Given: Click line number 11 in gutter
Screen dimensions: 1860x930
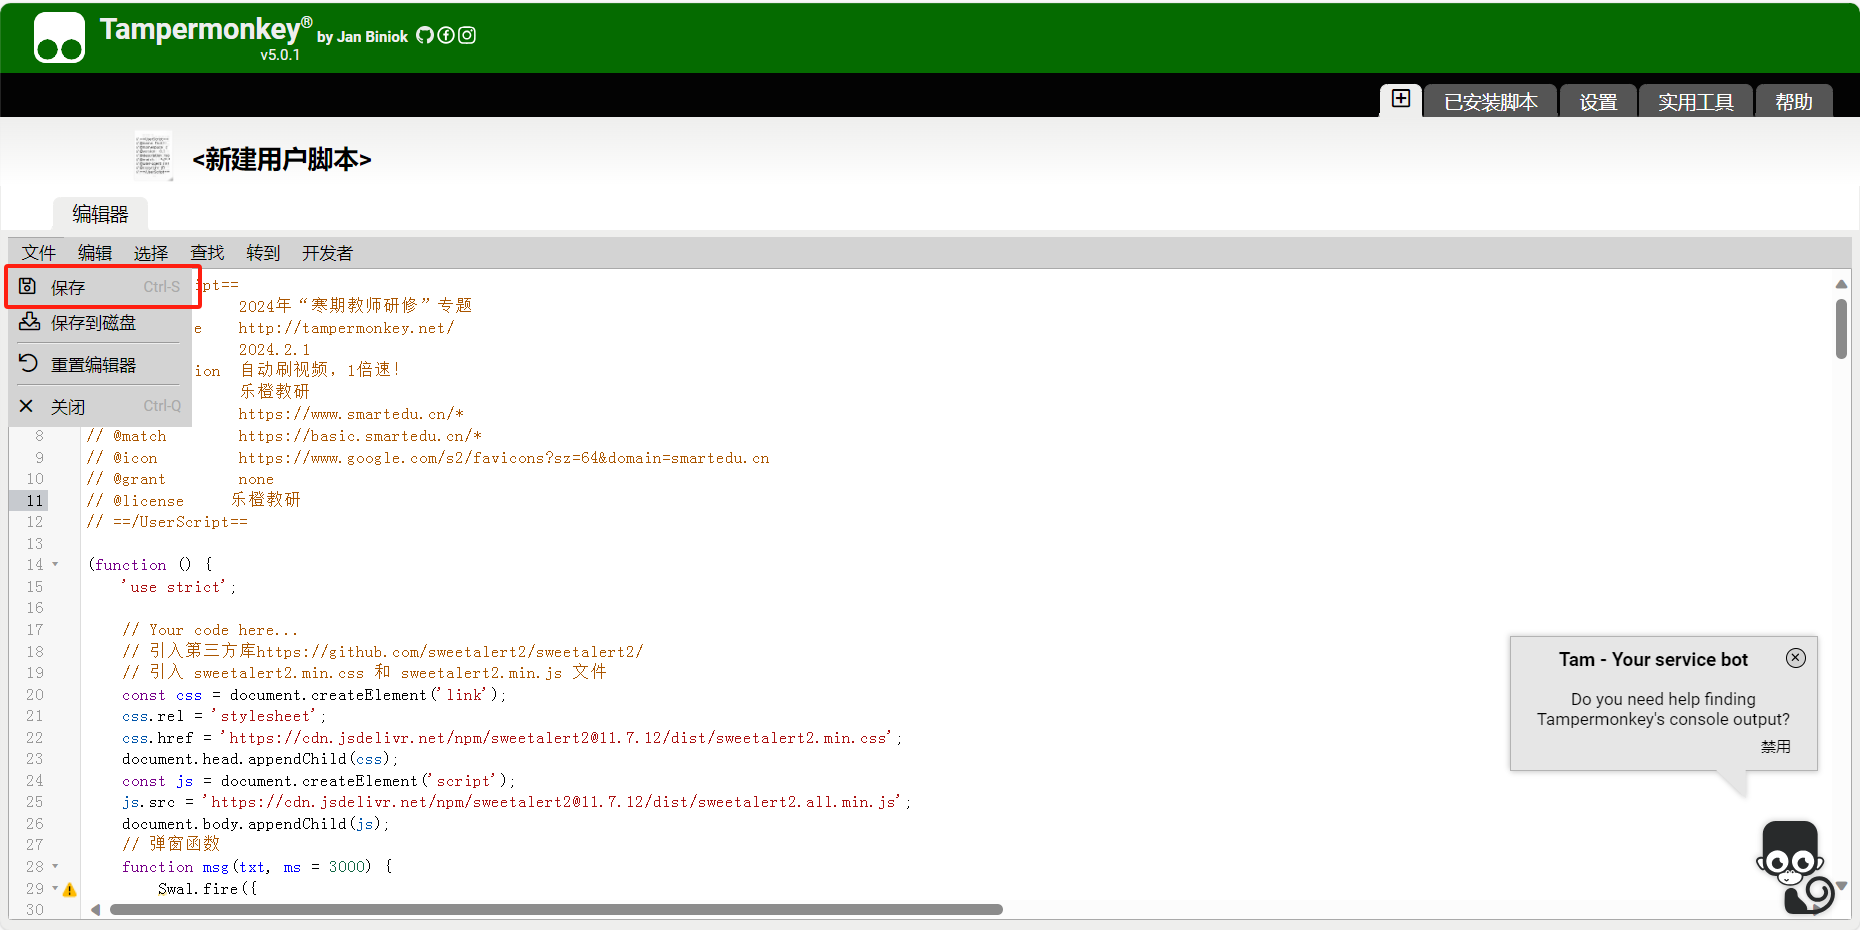Looking at the screenshot, I should click(x=35, y=500).
